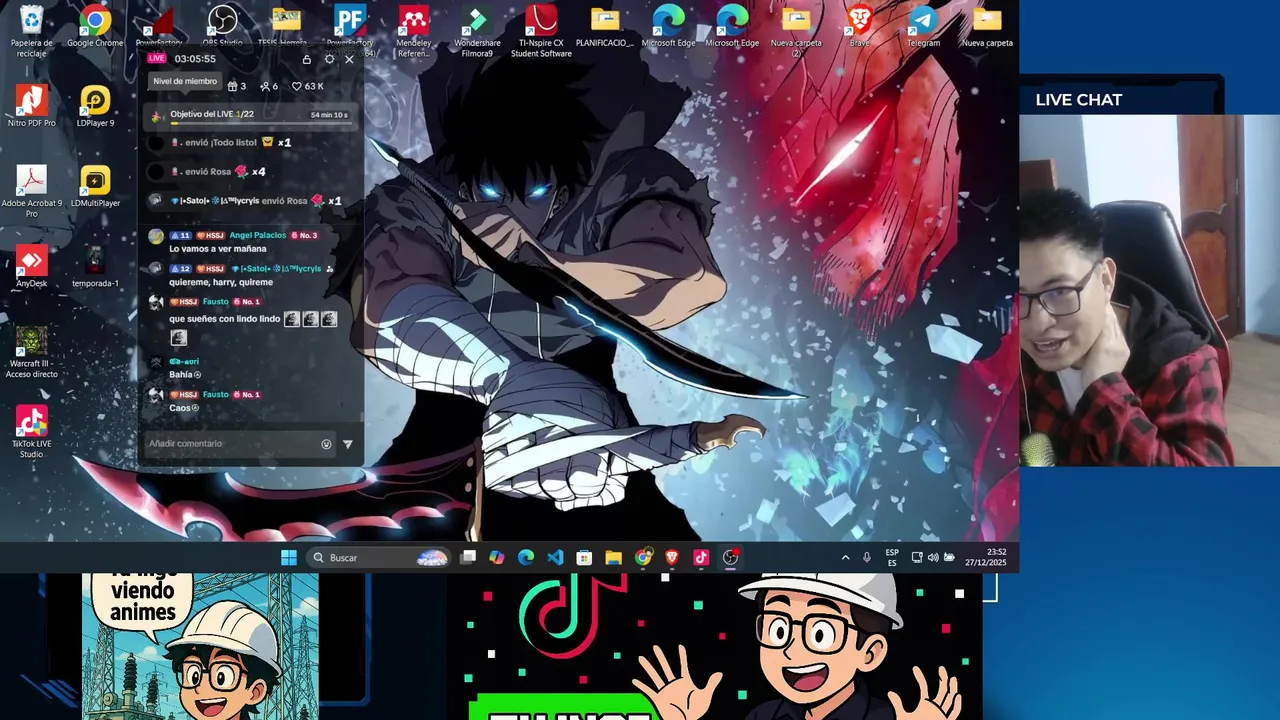Click the "Caos" chat message
Viewport: 1280px width, 720px height.
[x=184, y=408]
